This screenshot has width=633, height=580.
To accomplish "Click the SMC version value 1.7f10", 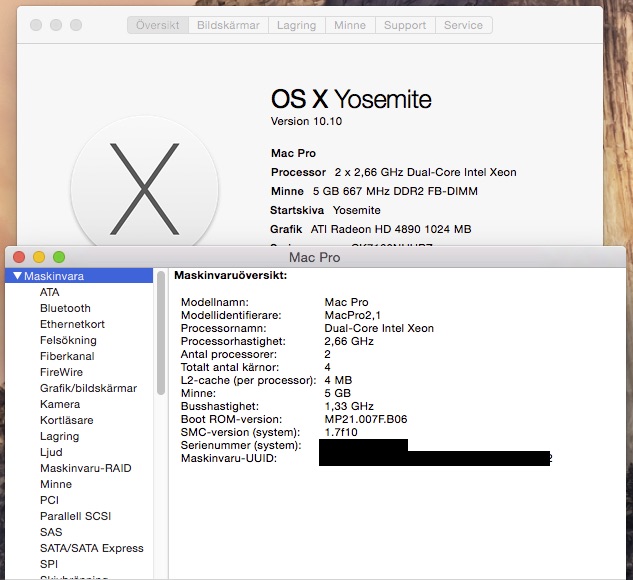I will tap(341, 432).
